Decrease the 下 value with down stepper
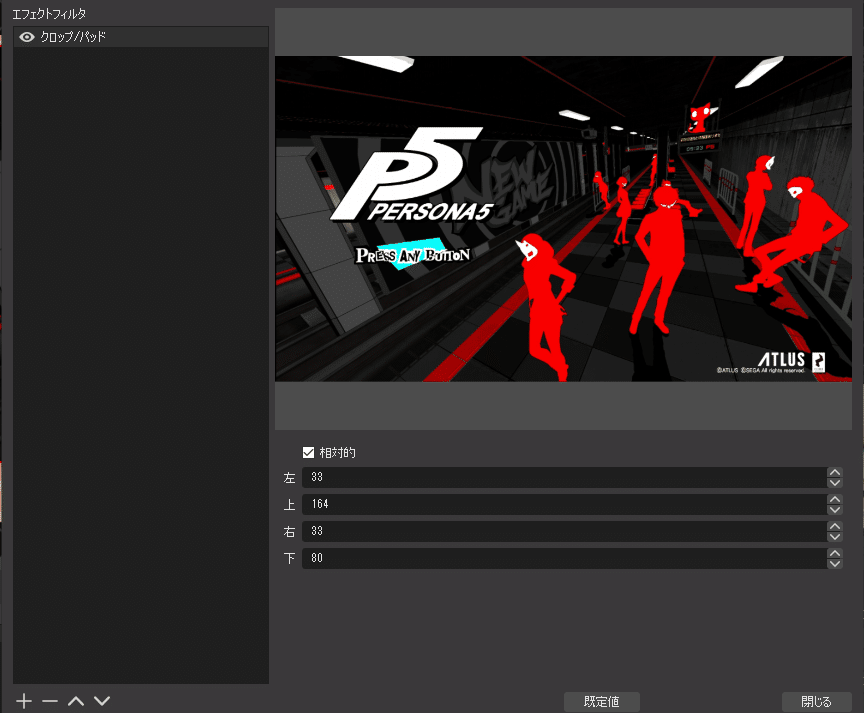This screenshot has height=713, width=864. point(835,564)
